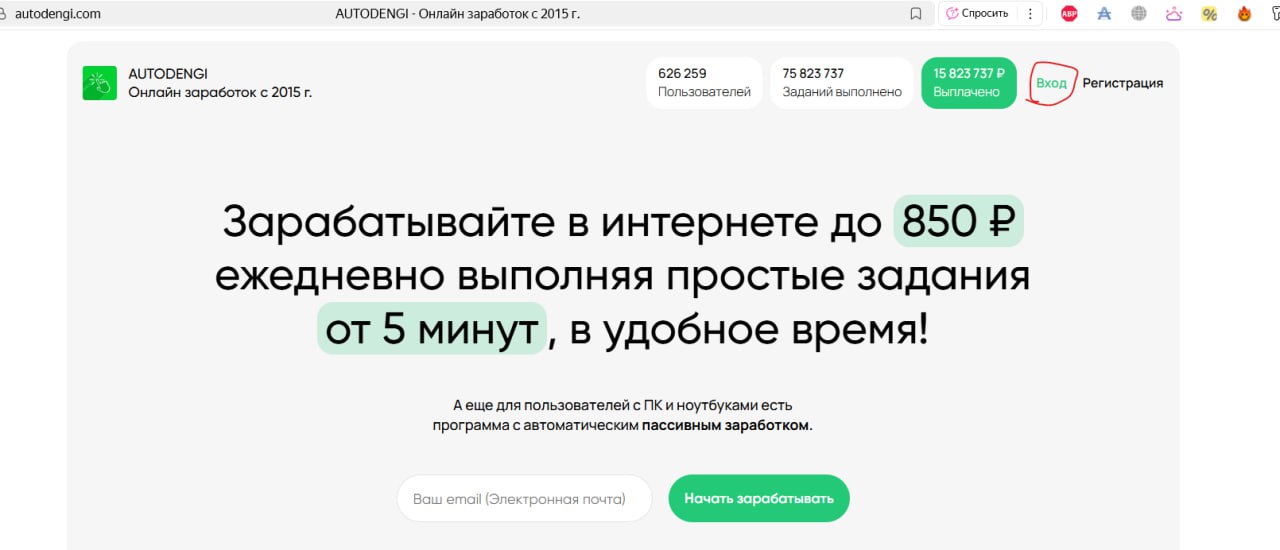Open the weather cloud extension icon
The height and width of the screenshot is (550, 1280).
click(x=1174, y=14)
